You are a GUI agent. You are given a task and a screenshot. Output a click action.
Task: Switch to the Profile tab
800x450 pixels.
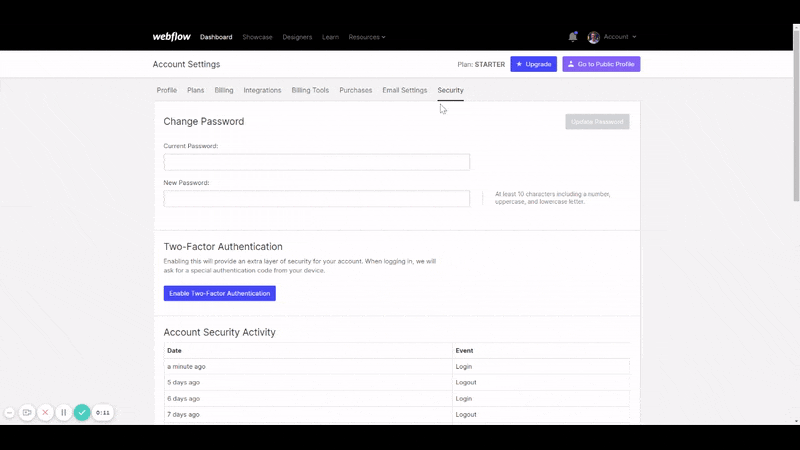click(x=167, y=90)
